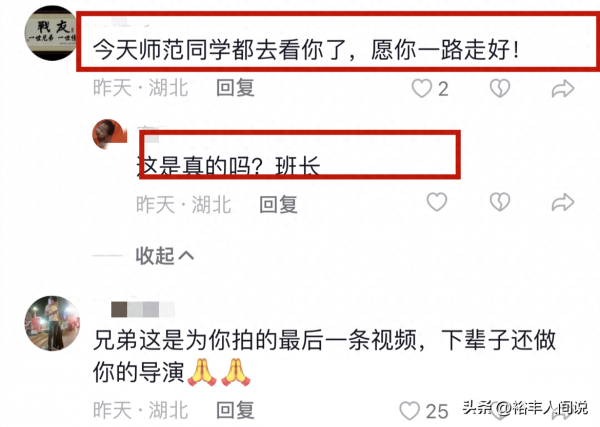Share the reply asking 这是真的吗
This screenshot has height=427, width=600.
(x=562, y=202)
